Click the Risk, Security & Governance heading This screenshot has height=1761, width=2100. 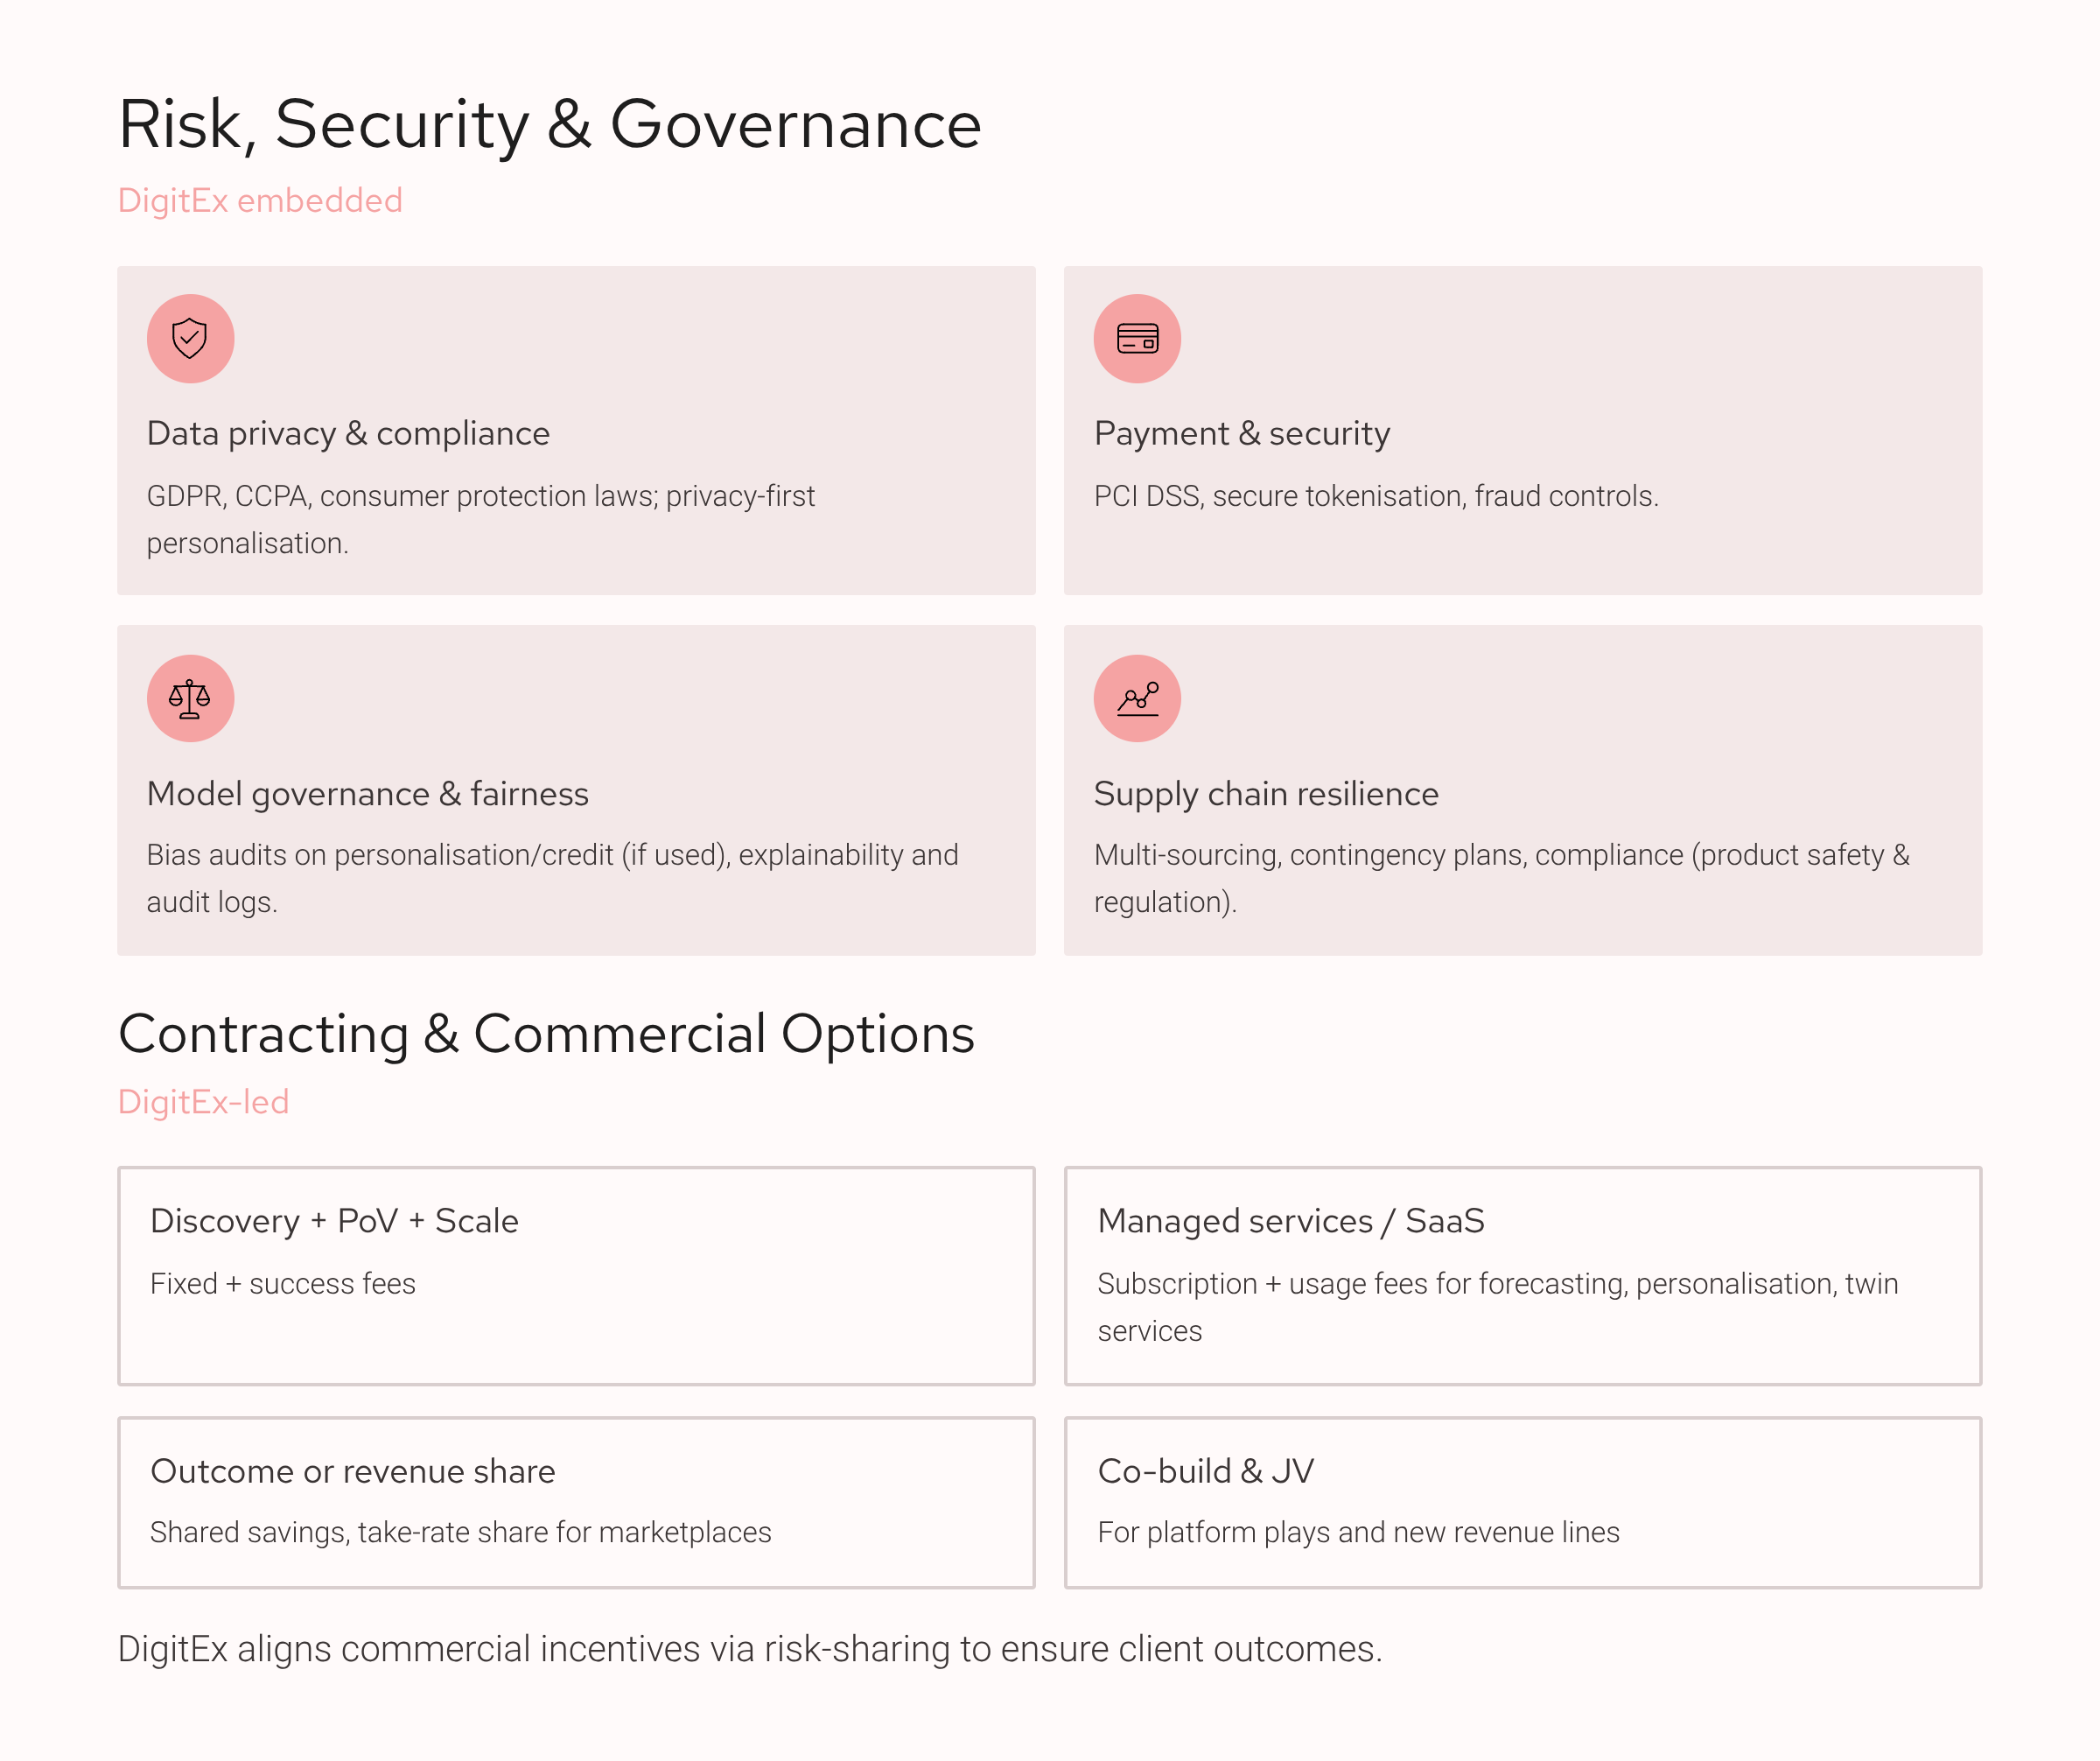(x=549, y=124)
